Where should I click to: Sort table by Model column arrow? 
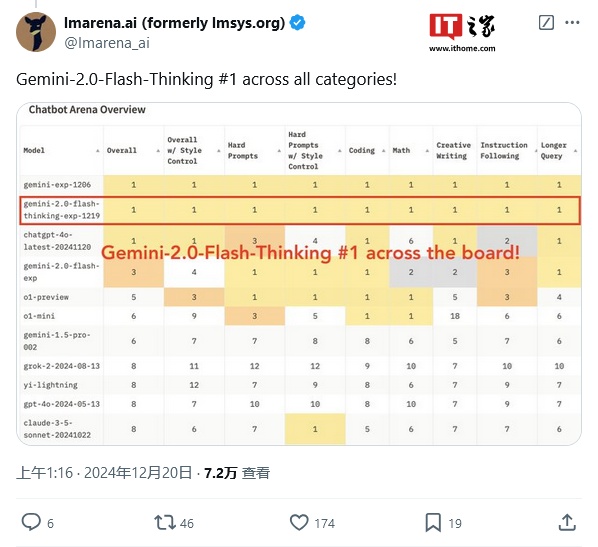coord(98,151)
